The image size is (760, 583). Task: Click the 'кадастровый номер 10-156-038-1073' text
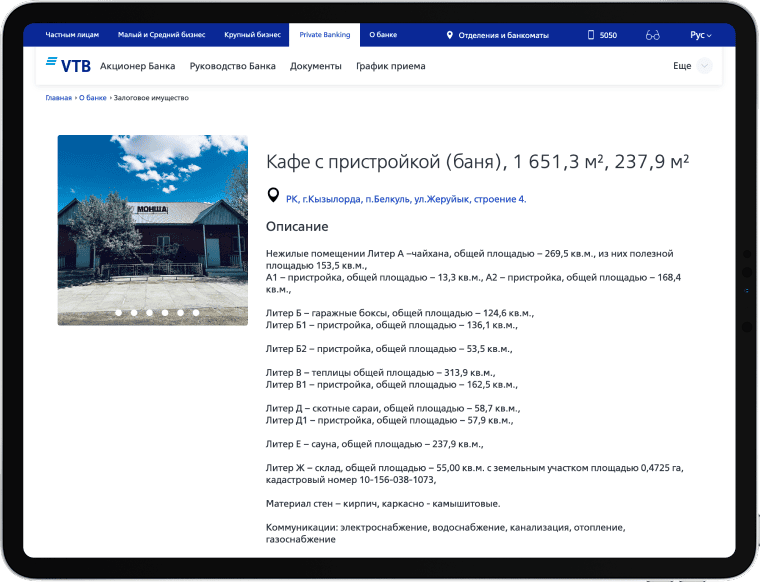tap(350, 480)
